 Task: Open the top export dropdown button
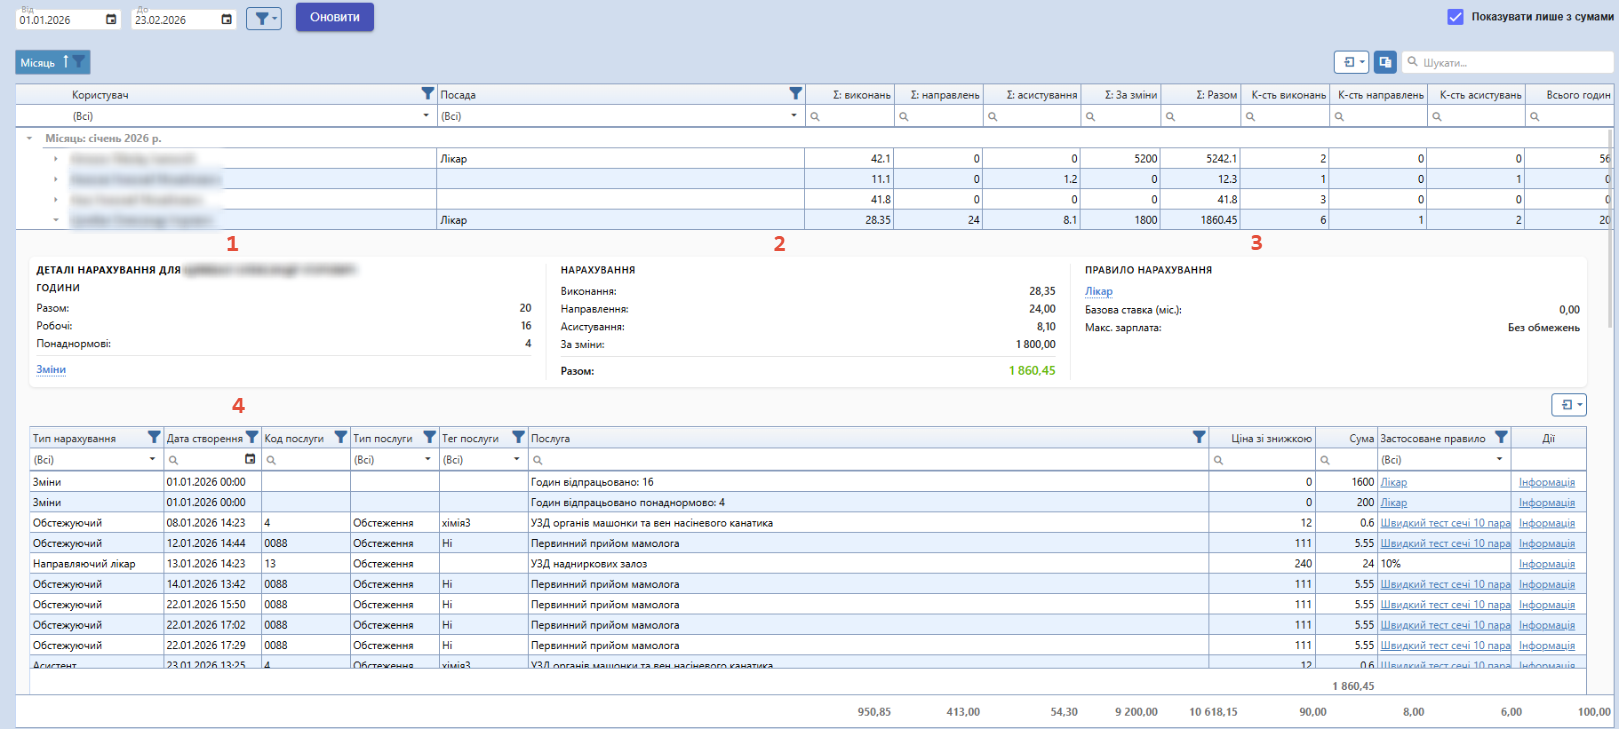(1351, 62)
